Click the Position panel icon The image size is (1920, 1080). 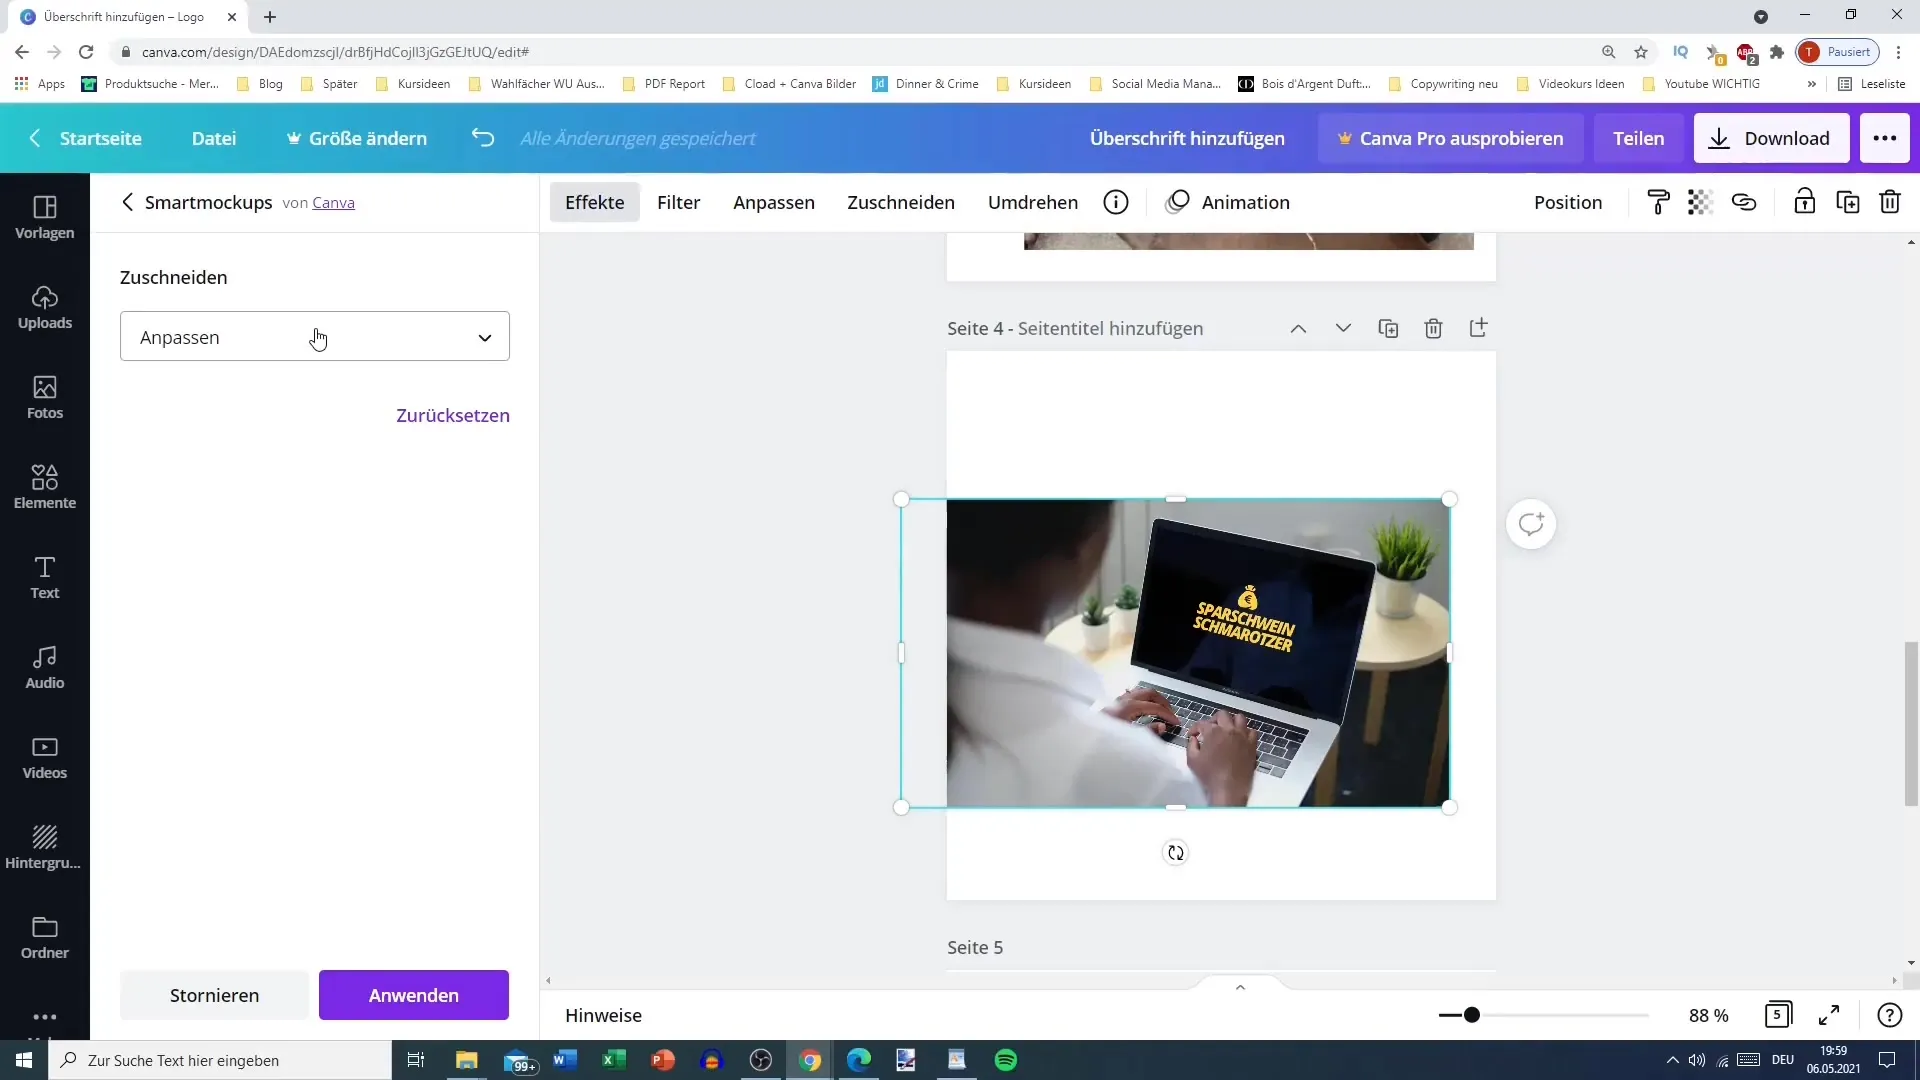[1569, 202]
